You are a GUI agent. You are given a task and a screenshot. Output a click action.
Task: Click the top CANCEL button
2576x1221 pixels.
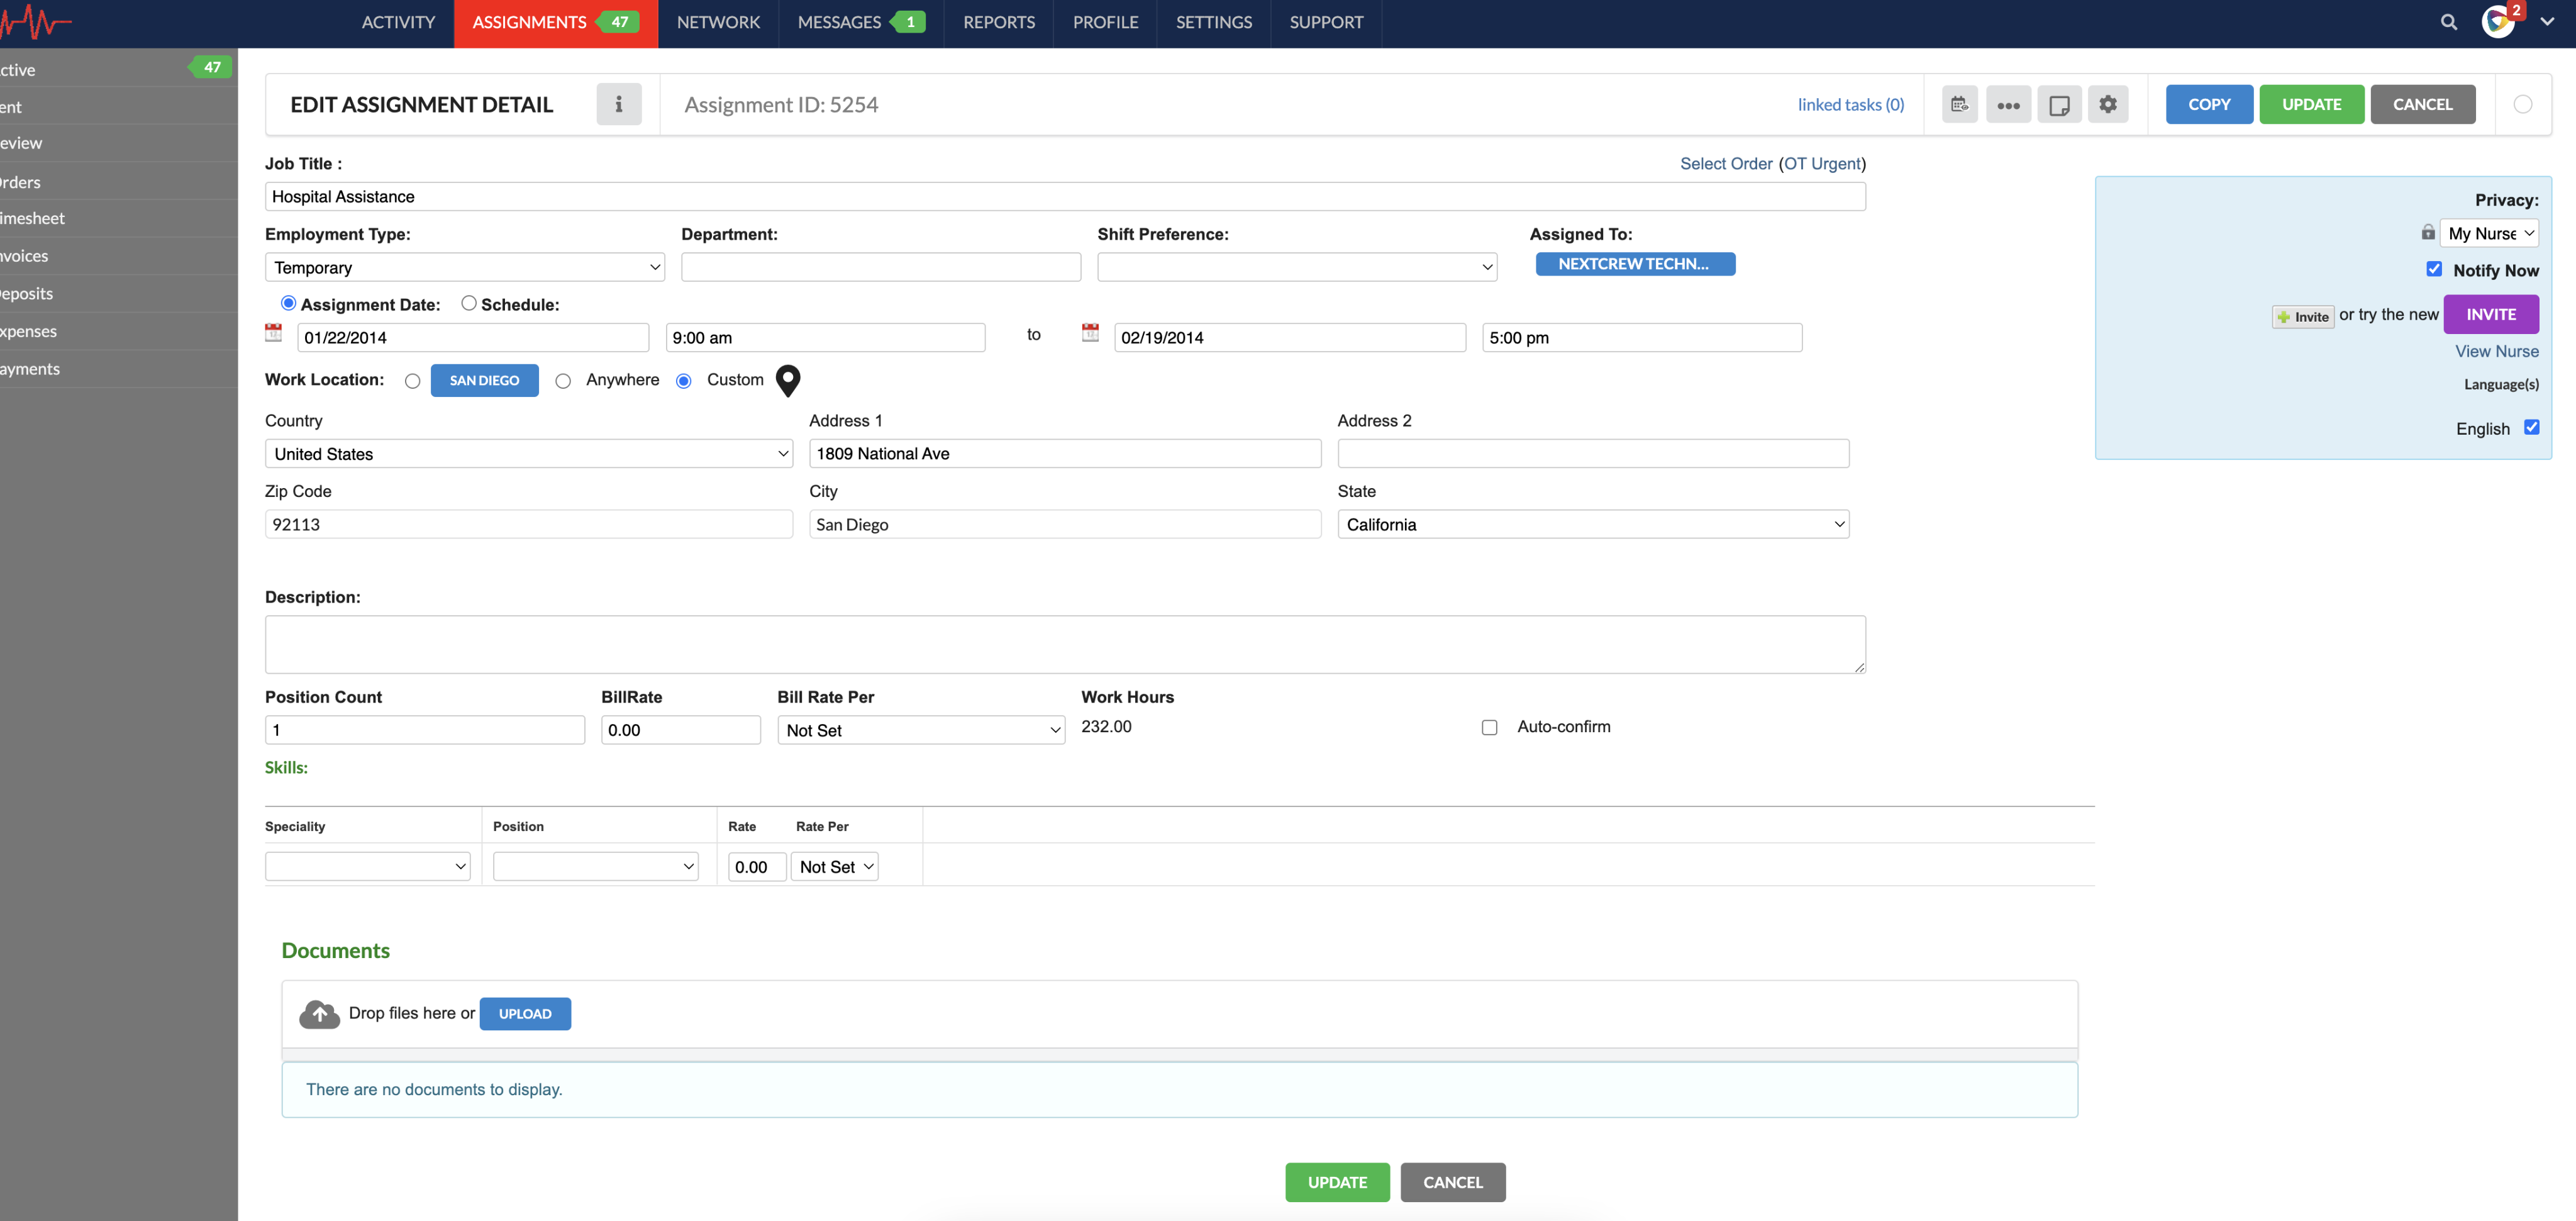coord(2422,104)
